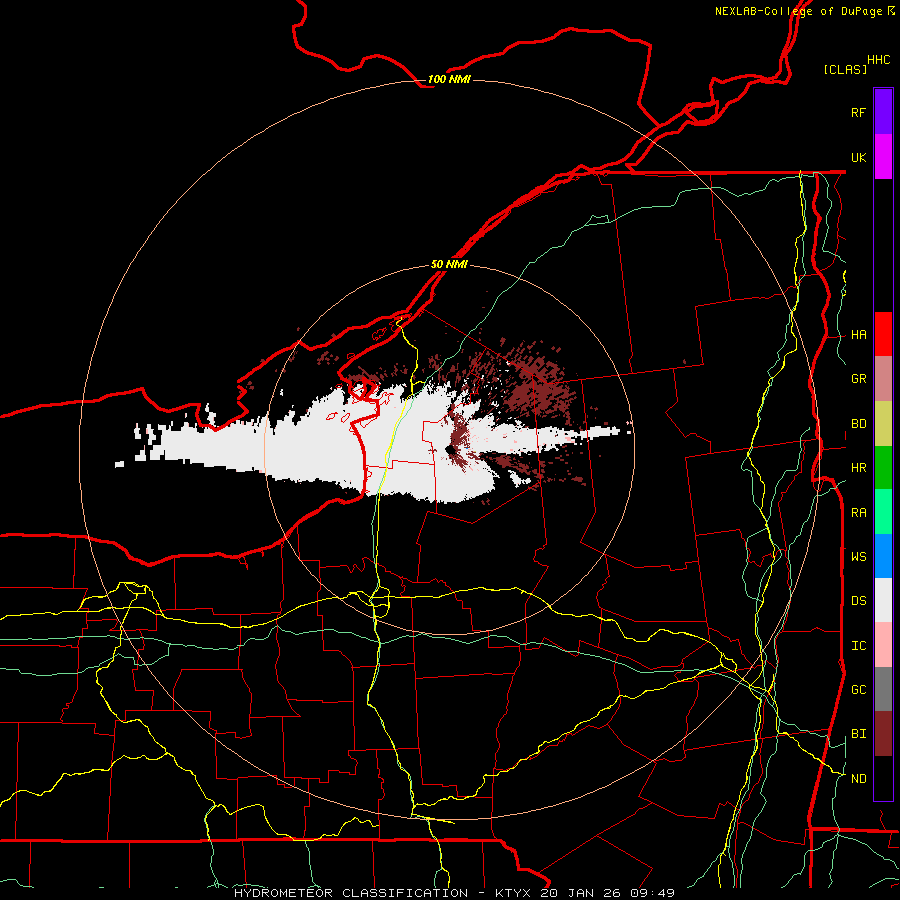The width and height of the screenshot is (900, 900).
Task: Click the IC legend label
Action: pyautogui.click(x=858, y=646)
